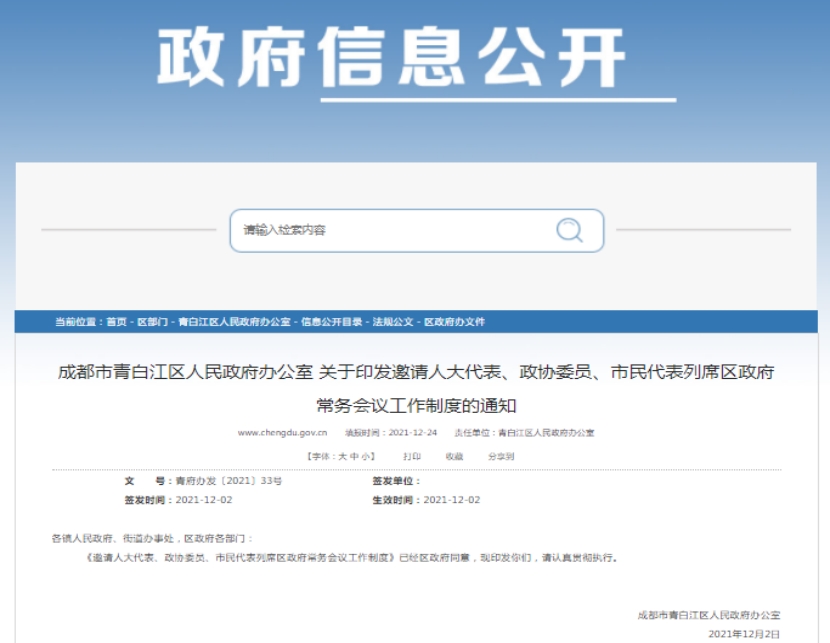
Task: Set font size to large (大)
Action: pos(341,456)
